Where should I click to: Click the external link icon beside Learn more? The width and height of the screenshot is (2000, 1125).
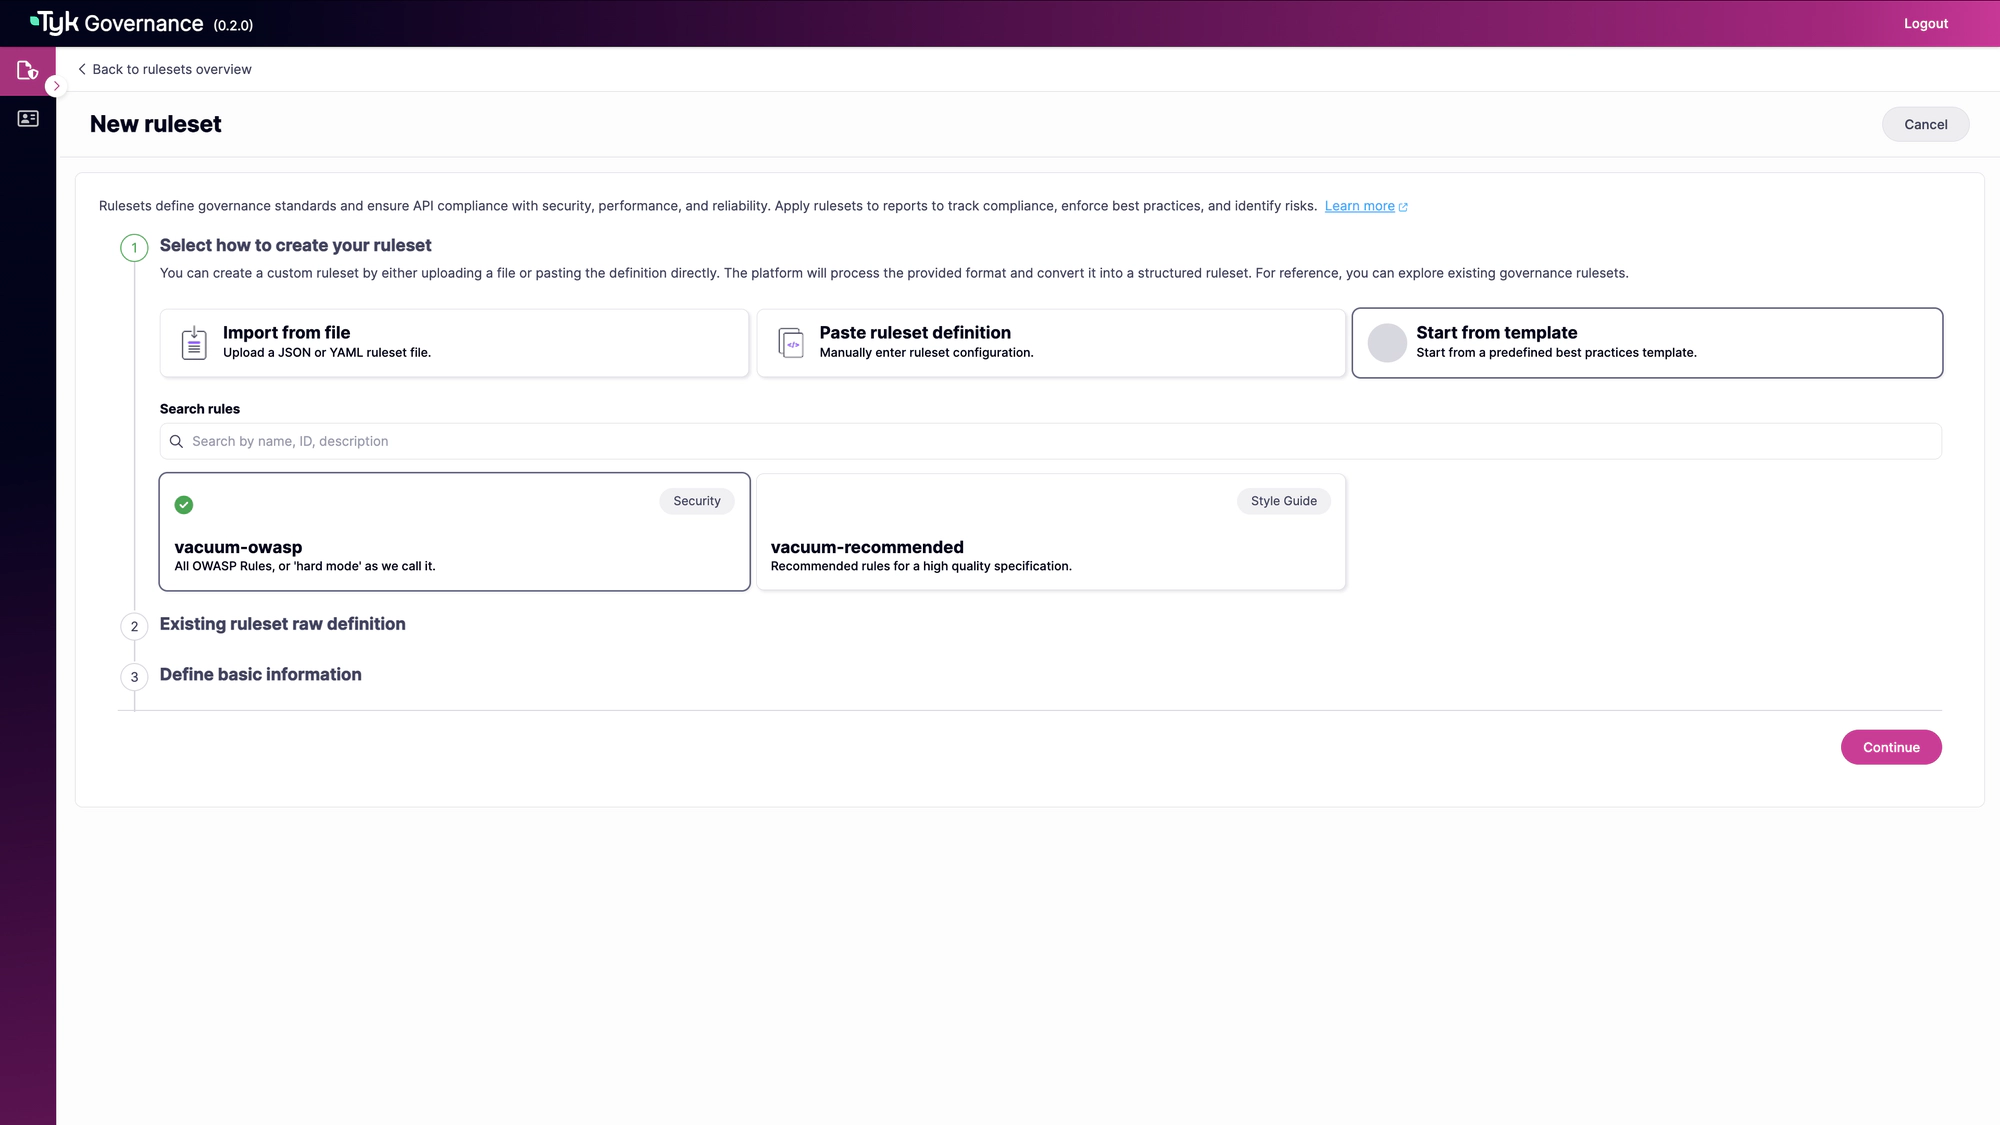pos(1403,207)
